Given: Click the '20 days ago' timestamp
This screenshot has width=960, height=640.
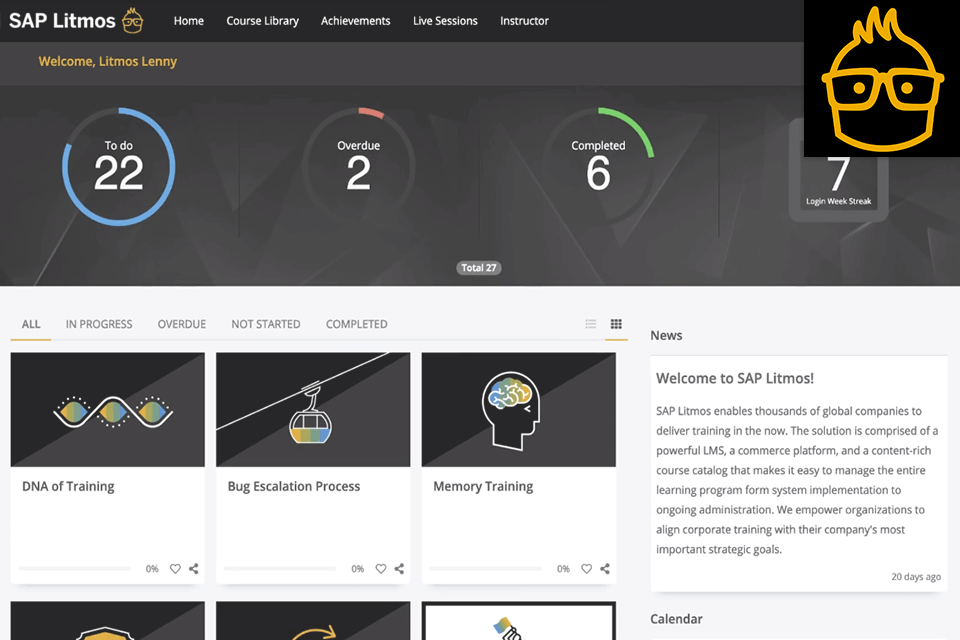Looking at the screenshot, I should 916,576.
